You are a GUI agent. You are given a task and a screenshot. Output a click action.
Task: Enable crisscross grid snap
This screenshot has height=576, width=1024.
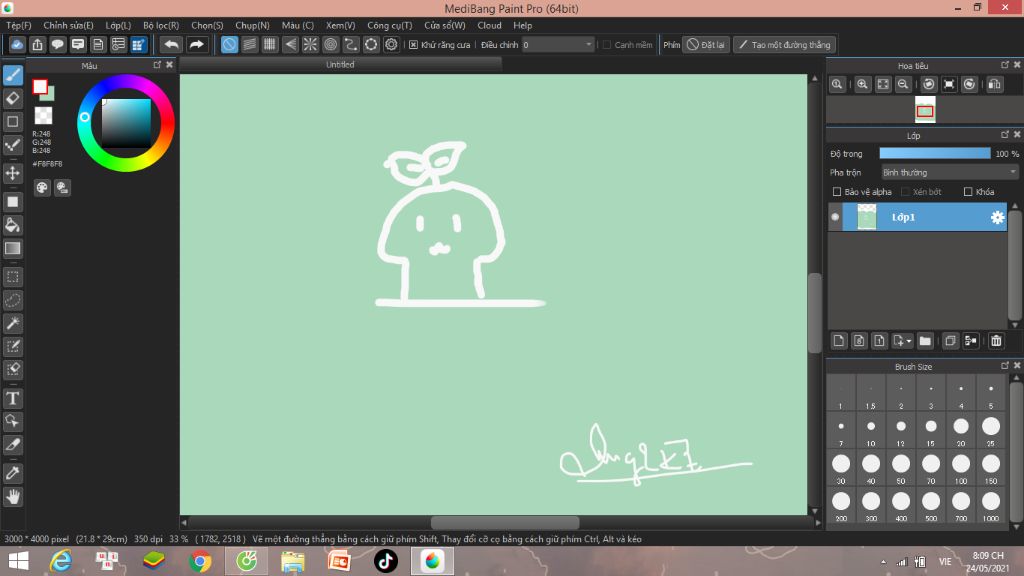coord(270,44)
